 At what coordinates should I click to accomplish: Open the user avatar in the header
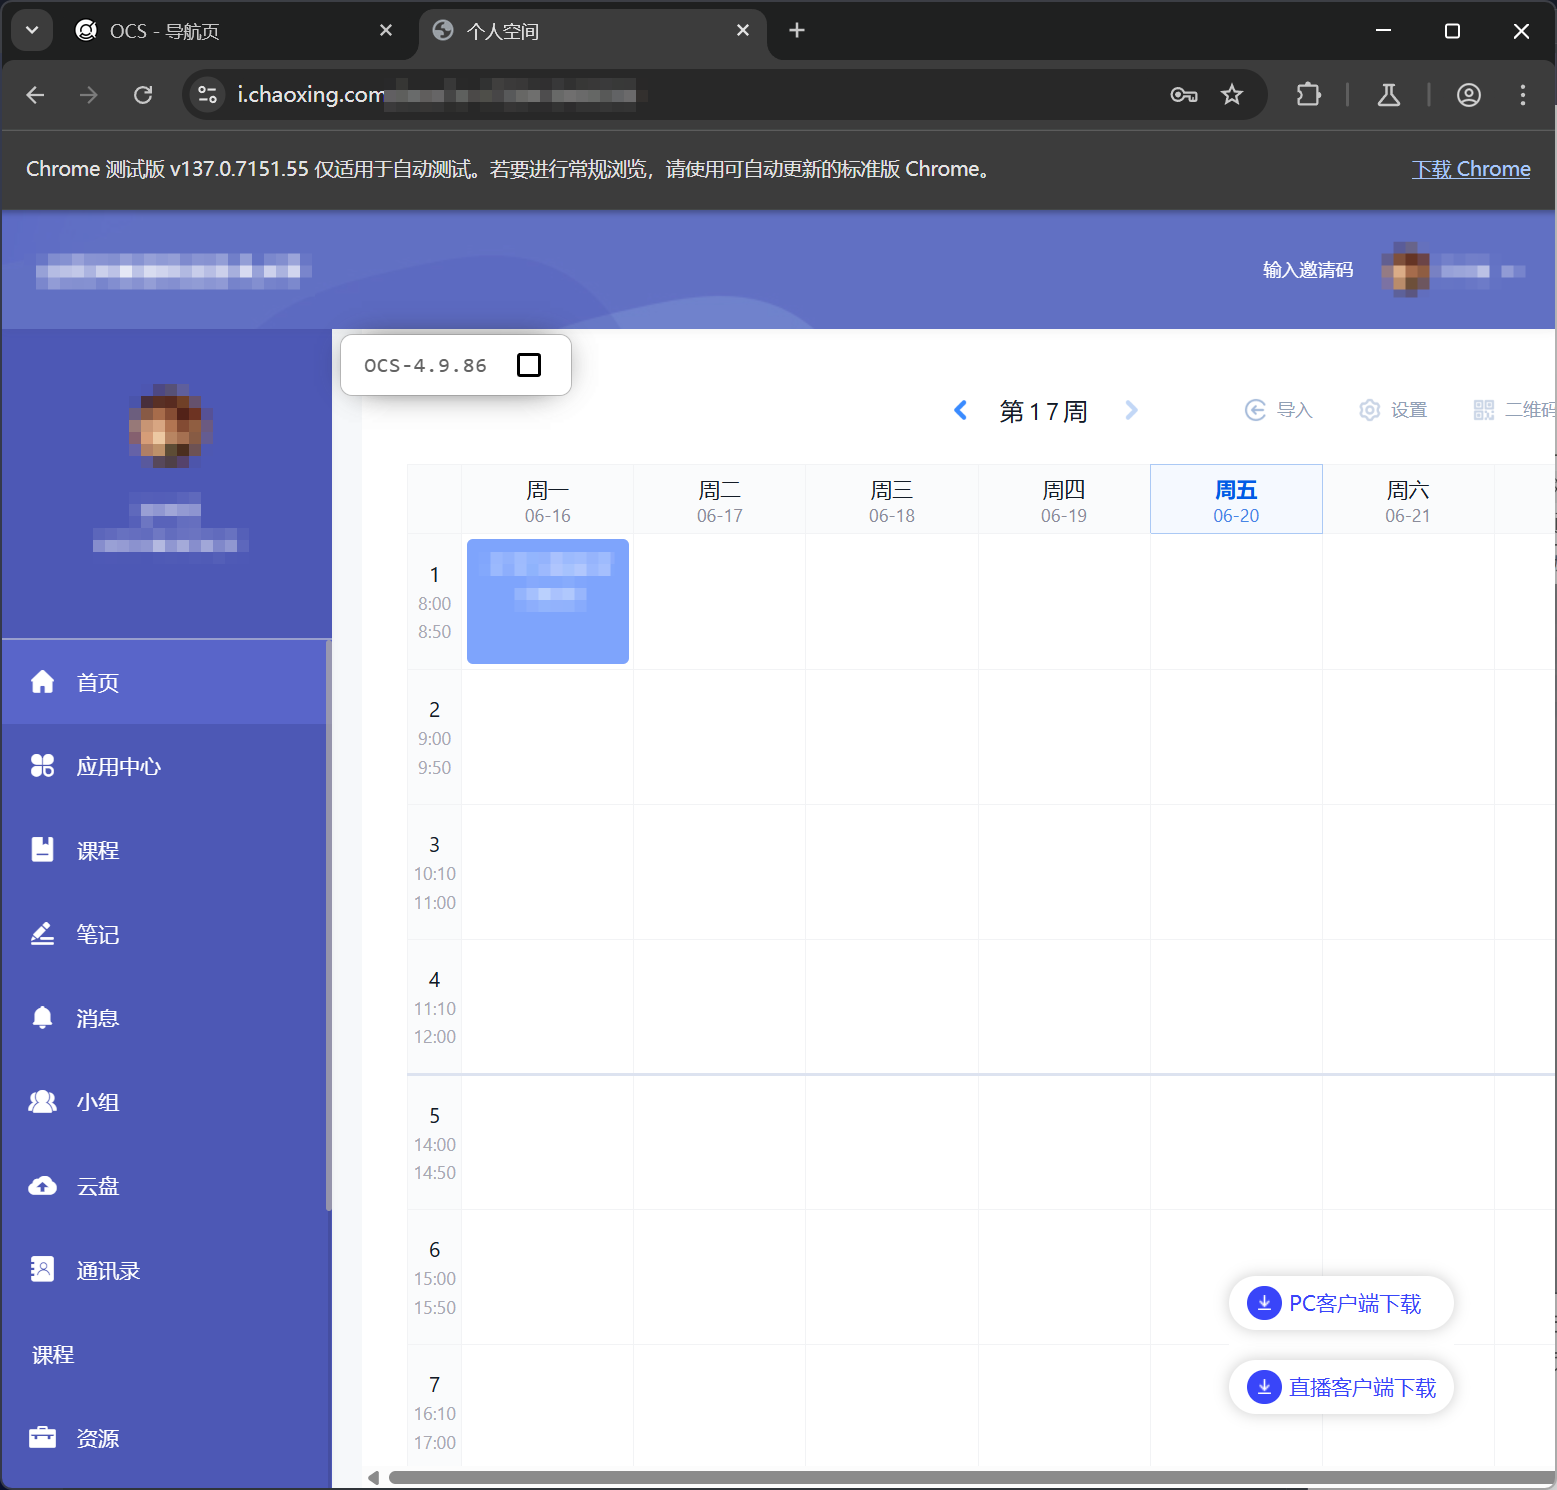coord(1405,270)
